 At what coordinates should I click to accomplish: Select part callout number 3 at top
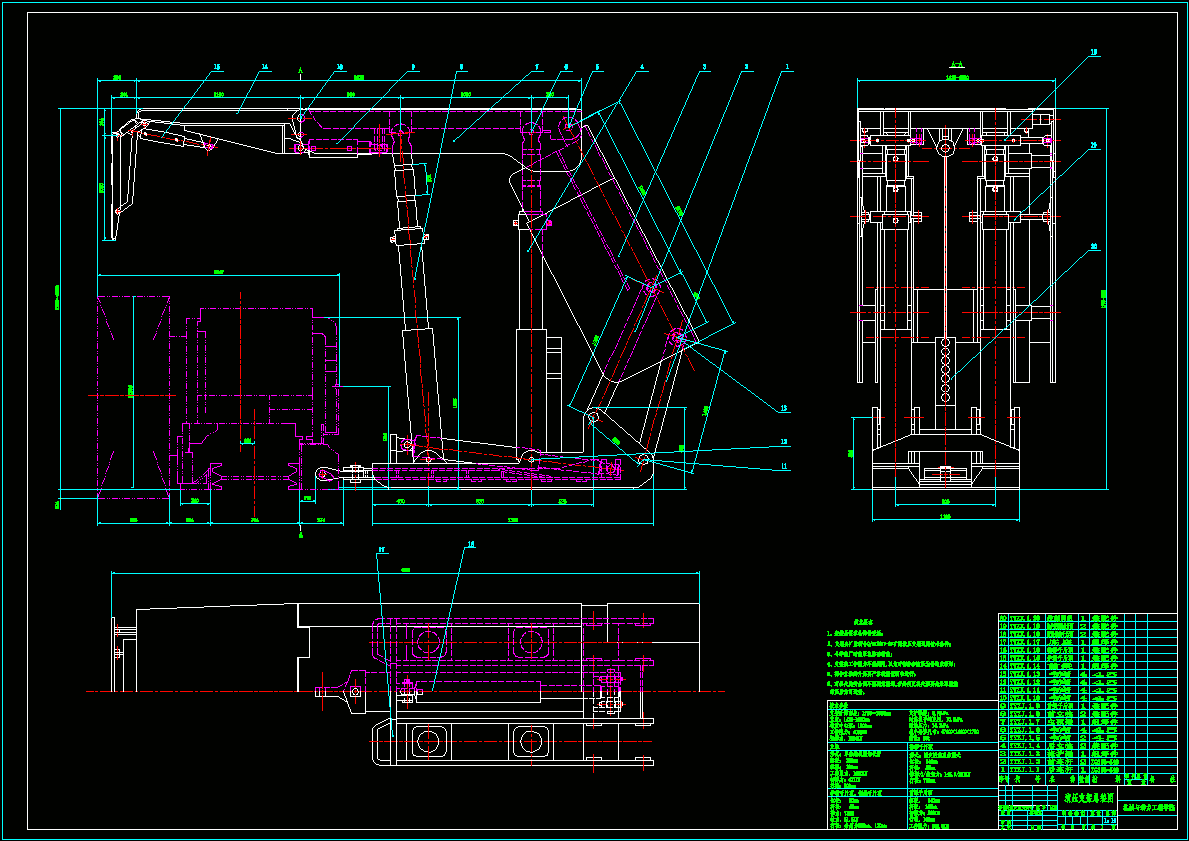704,67
